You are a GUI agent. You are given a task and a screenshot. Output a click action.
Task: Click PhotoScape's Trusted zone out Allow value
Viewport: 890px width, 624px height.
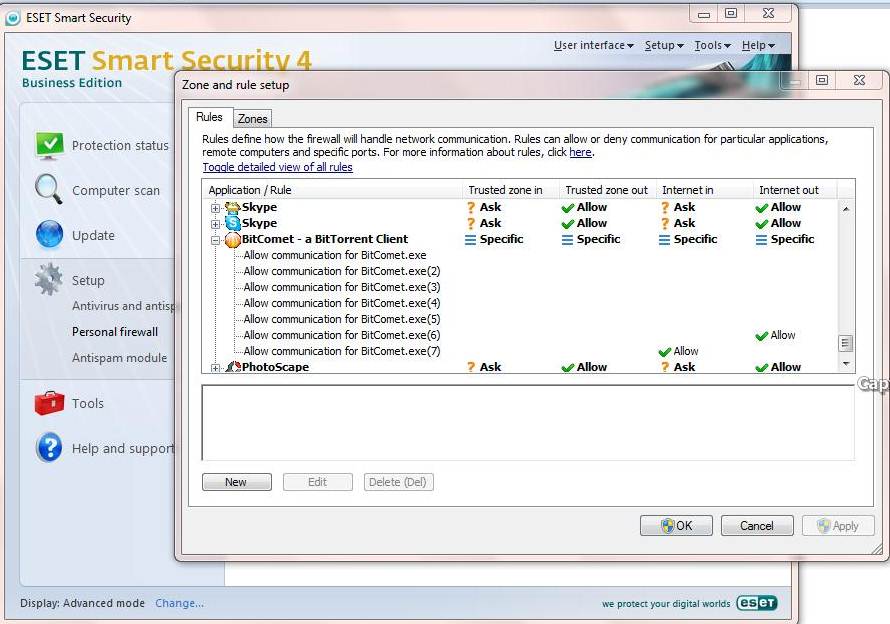coord(585,367)
